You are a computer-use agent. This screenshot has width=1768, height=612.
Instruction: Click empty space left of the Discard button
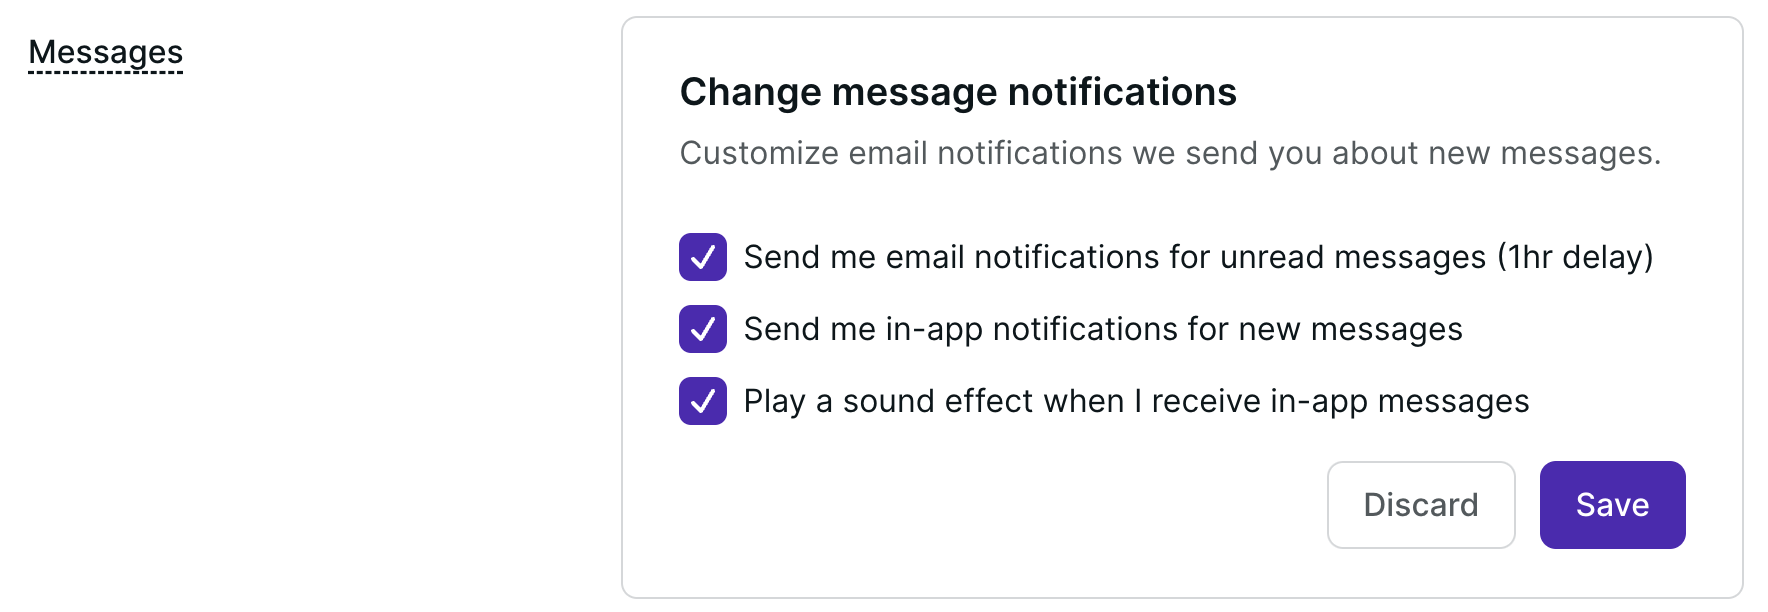point(1000,505)
